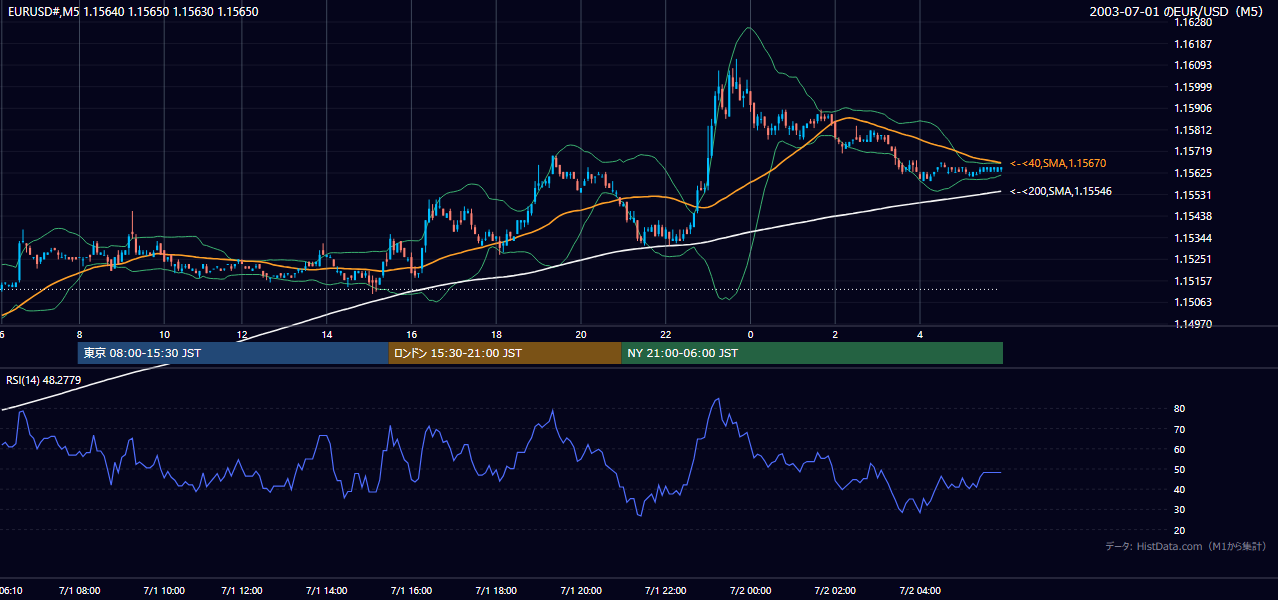
Task: Click the bottom time label 7/1 16:00
Action: point(411,591)
